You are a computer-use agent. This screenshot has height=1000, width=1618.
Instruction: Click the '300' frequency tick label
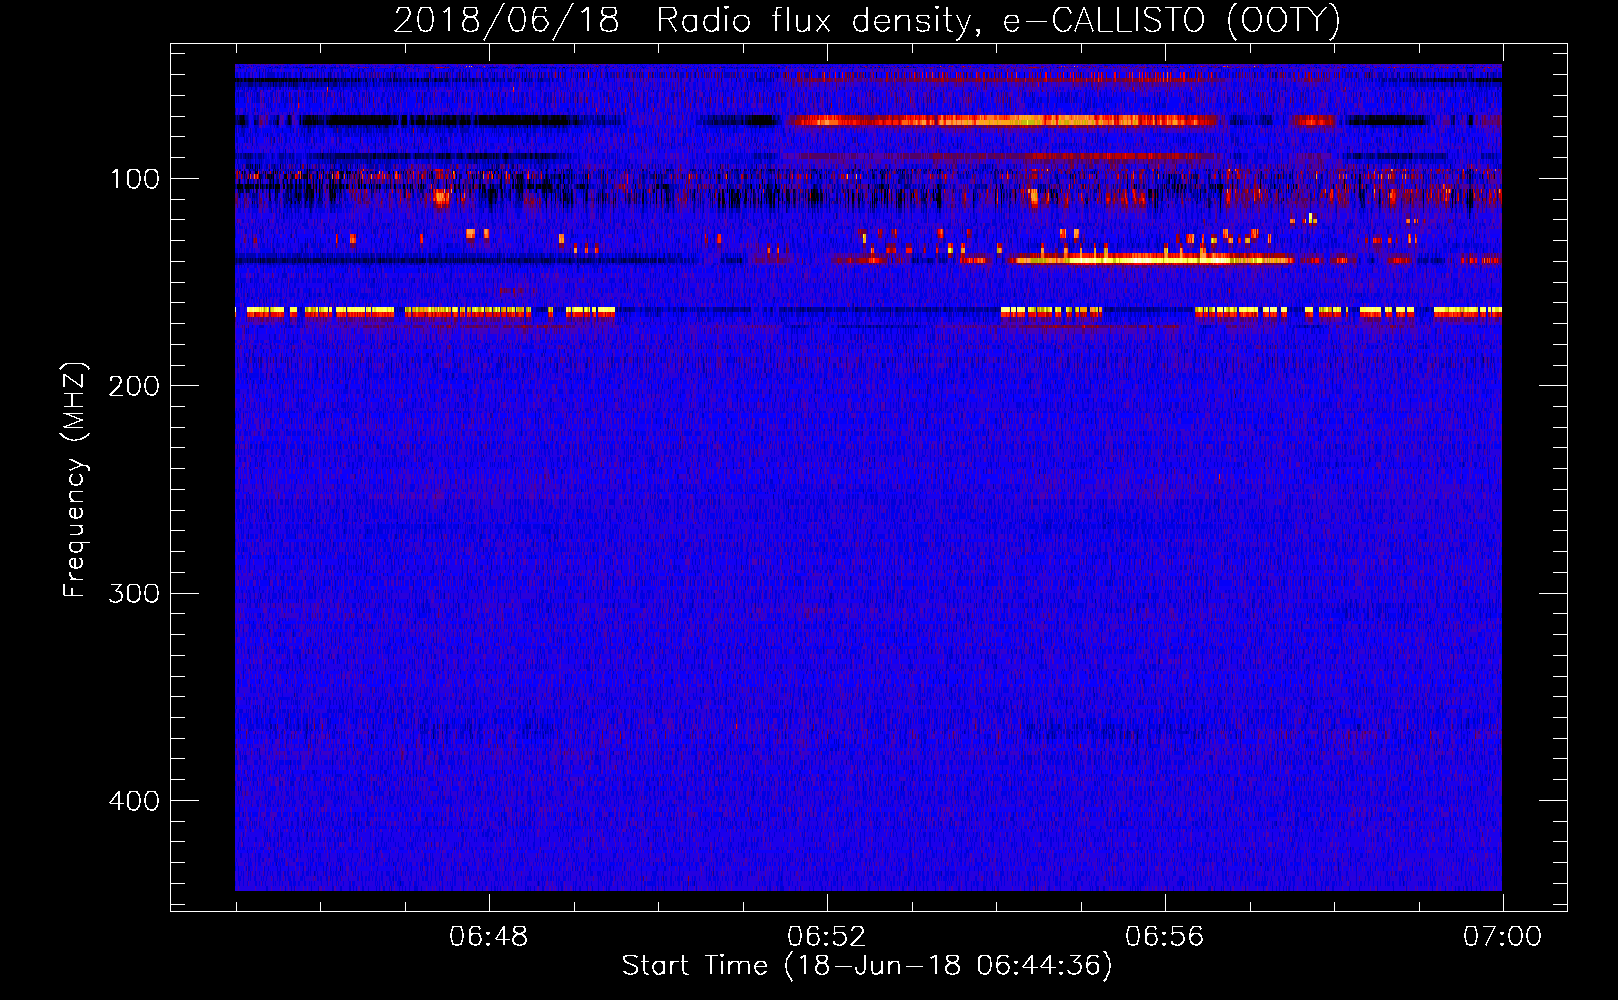[x=134, y=593]
